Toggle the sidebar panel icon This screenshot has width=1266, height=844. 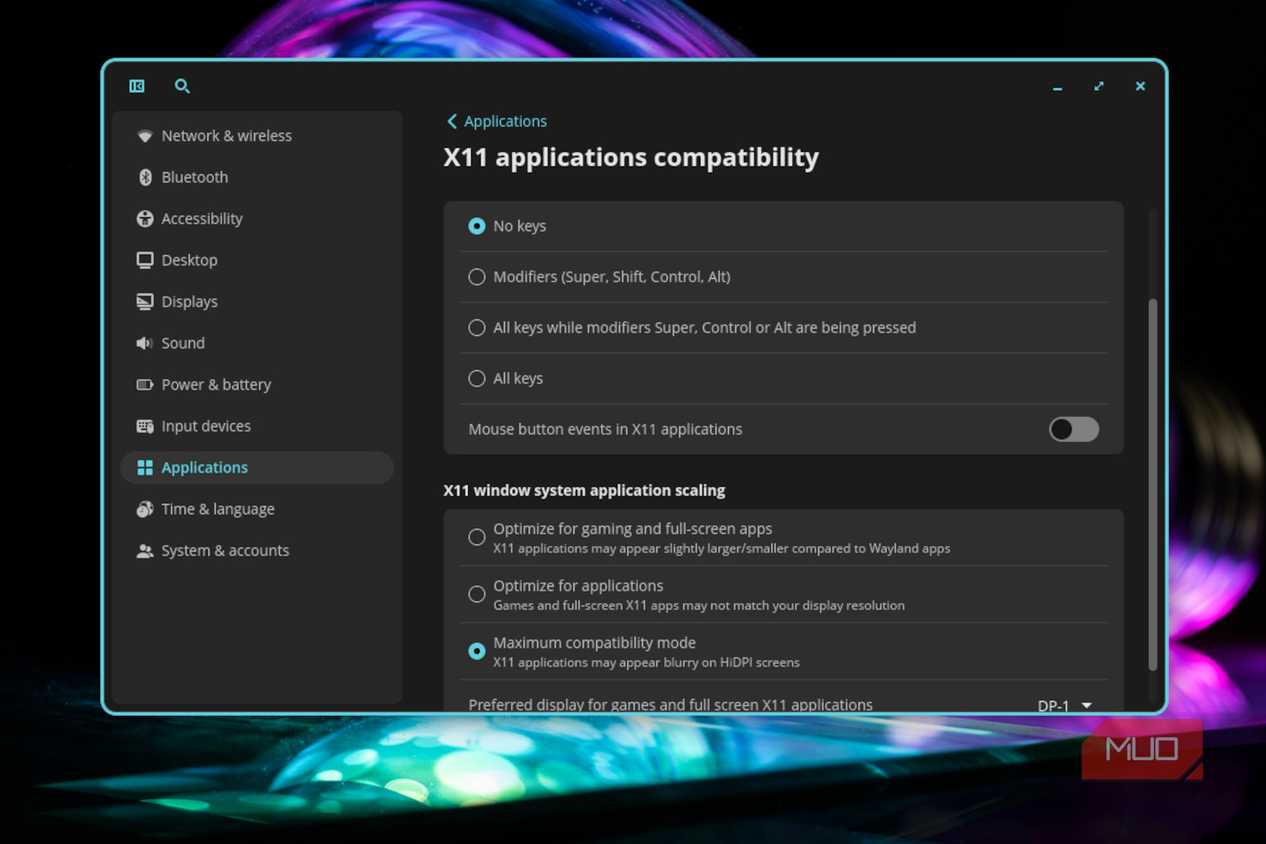[x=137, y=86]
